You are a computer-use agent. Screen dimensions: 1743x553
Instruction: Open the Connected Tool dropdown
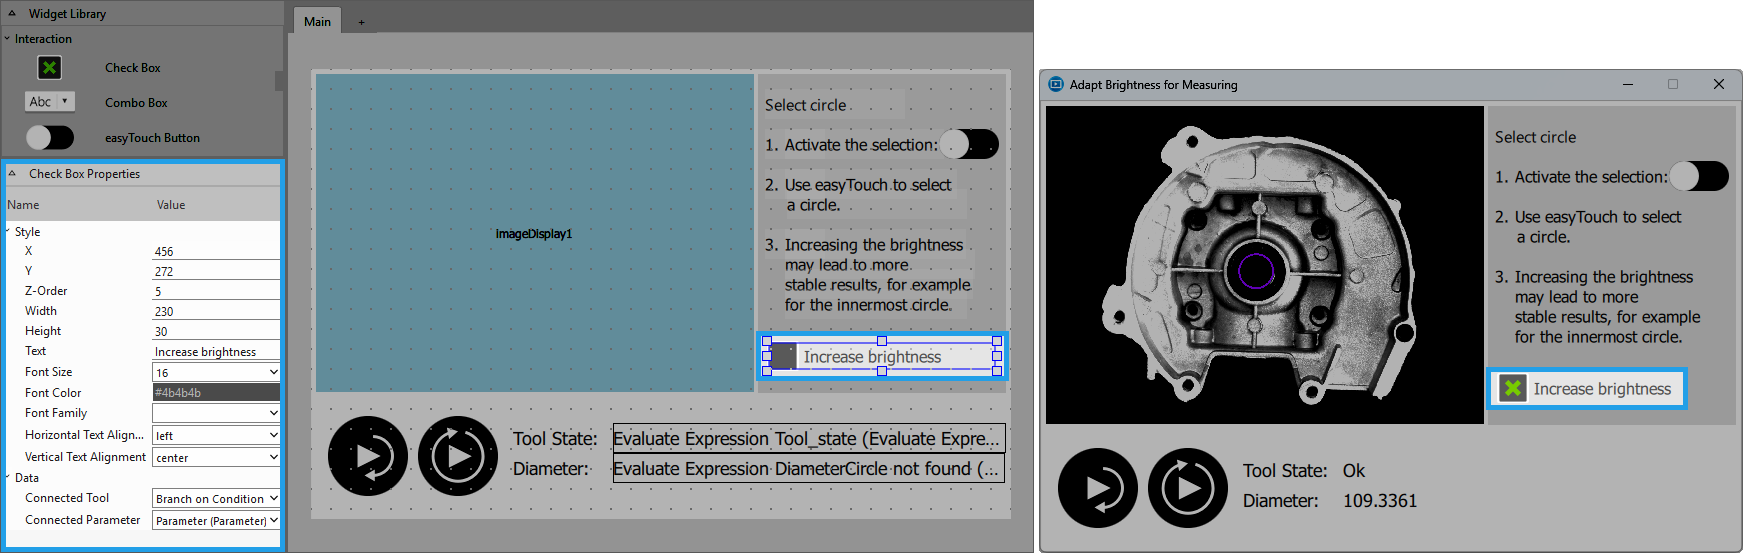coord(273,498)
